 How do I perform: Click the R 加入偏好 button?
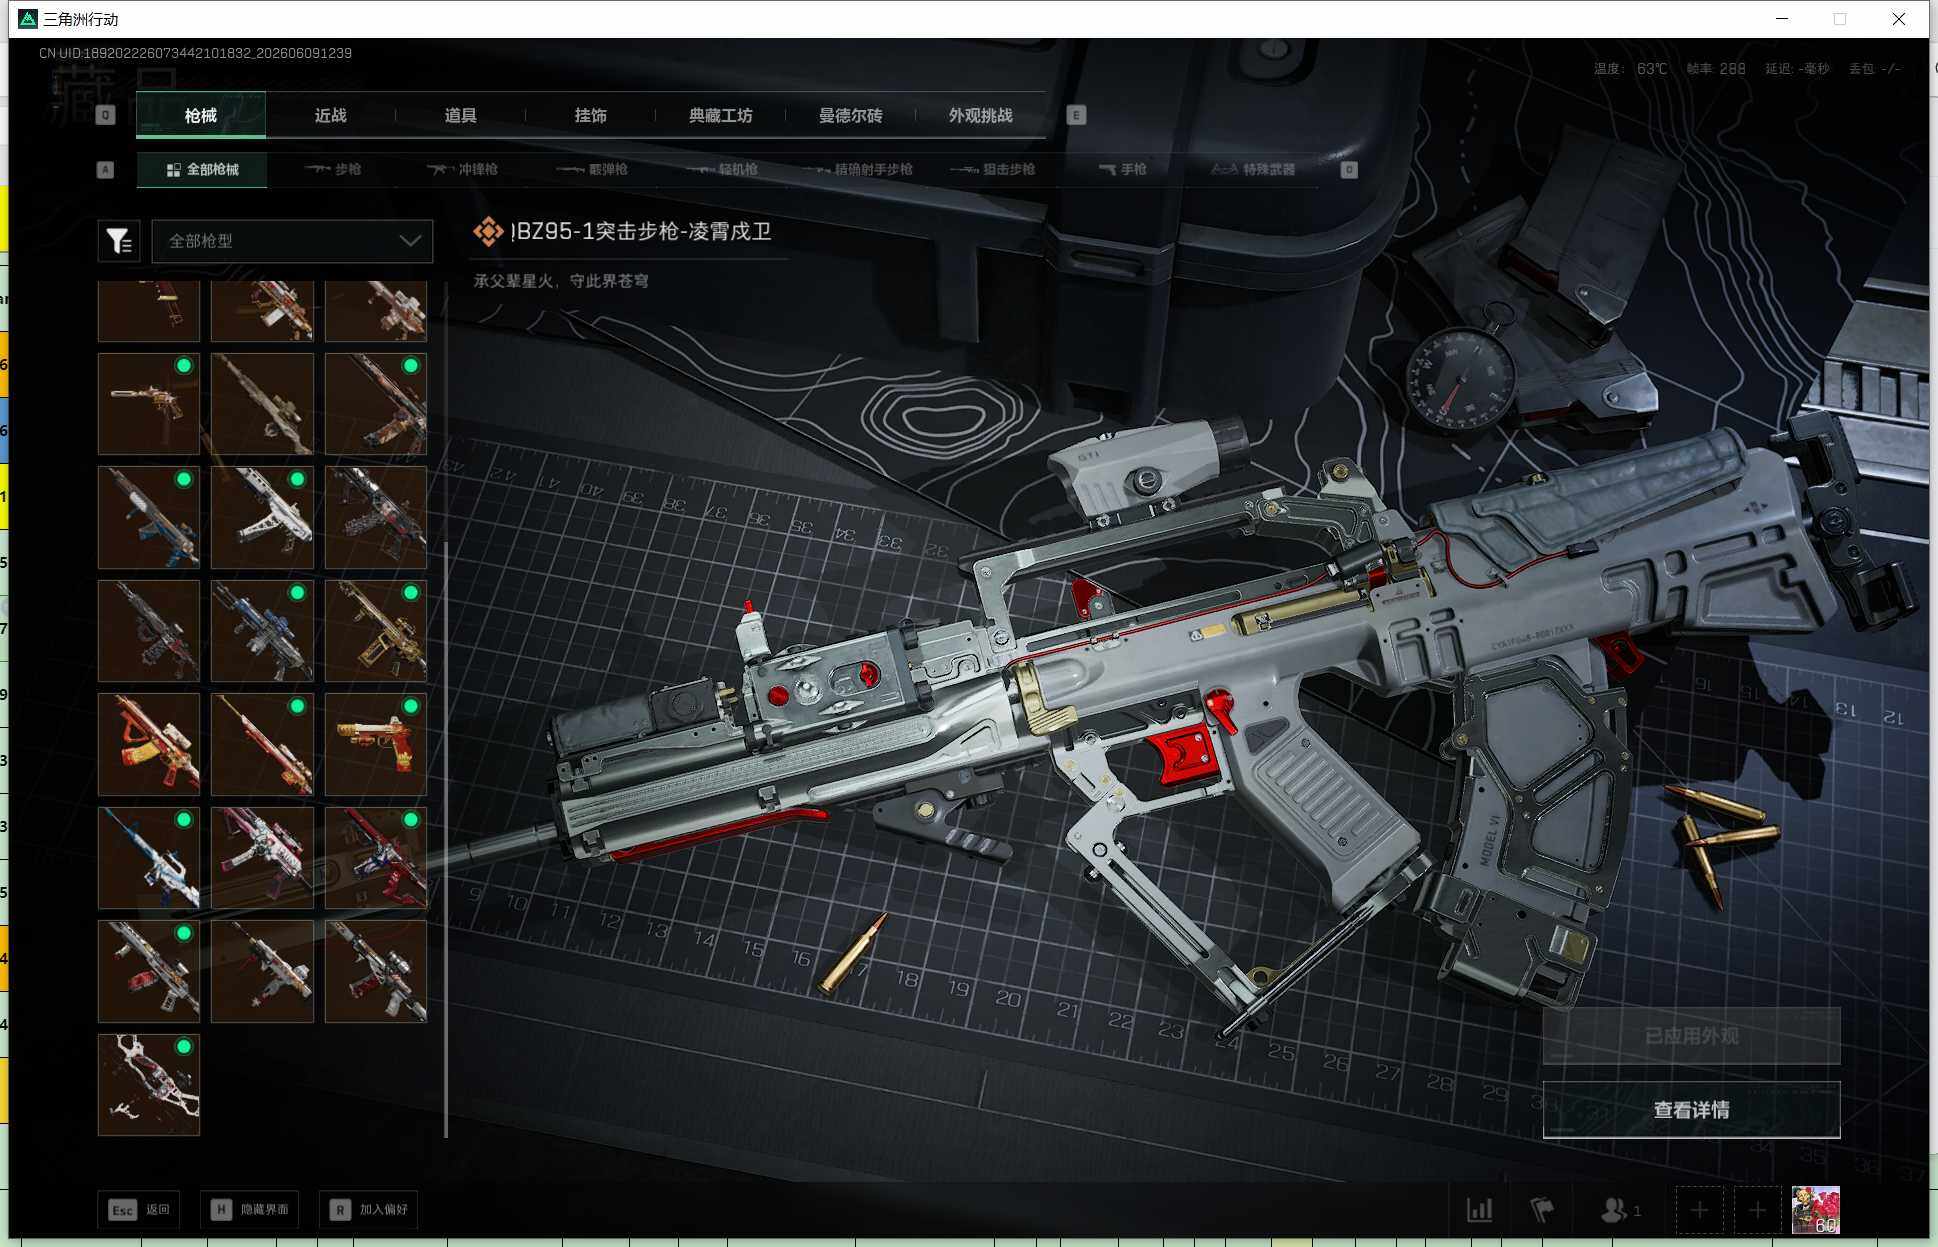(x=368, y=1210)
